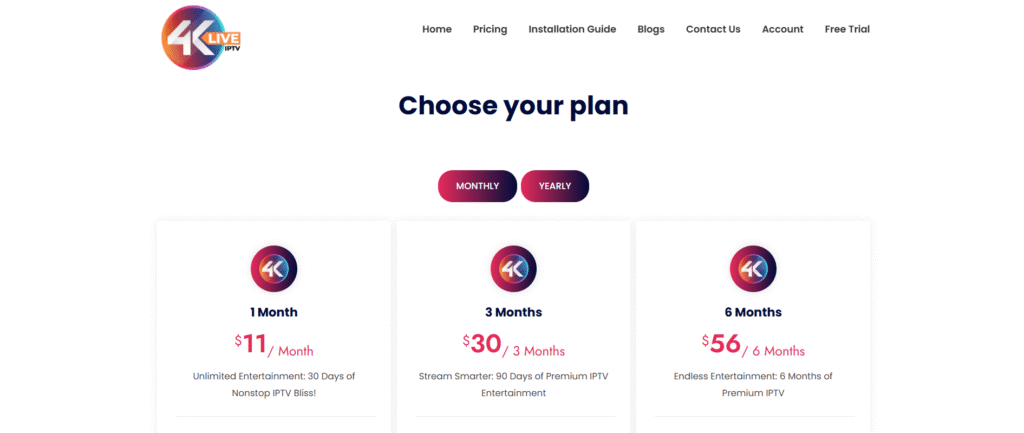Viewport: 1024px width, 433px height.
Task: Switch billing to the Yearly toggle
Action: pos(555,186)
